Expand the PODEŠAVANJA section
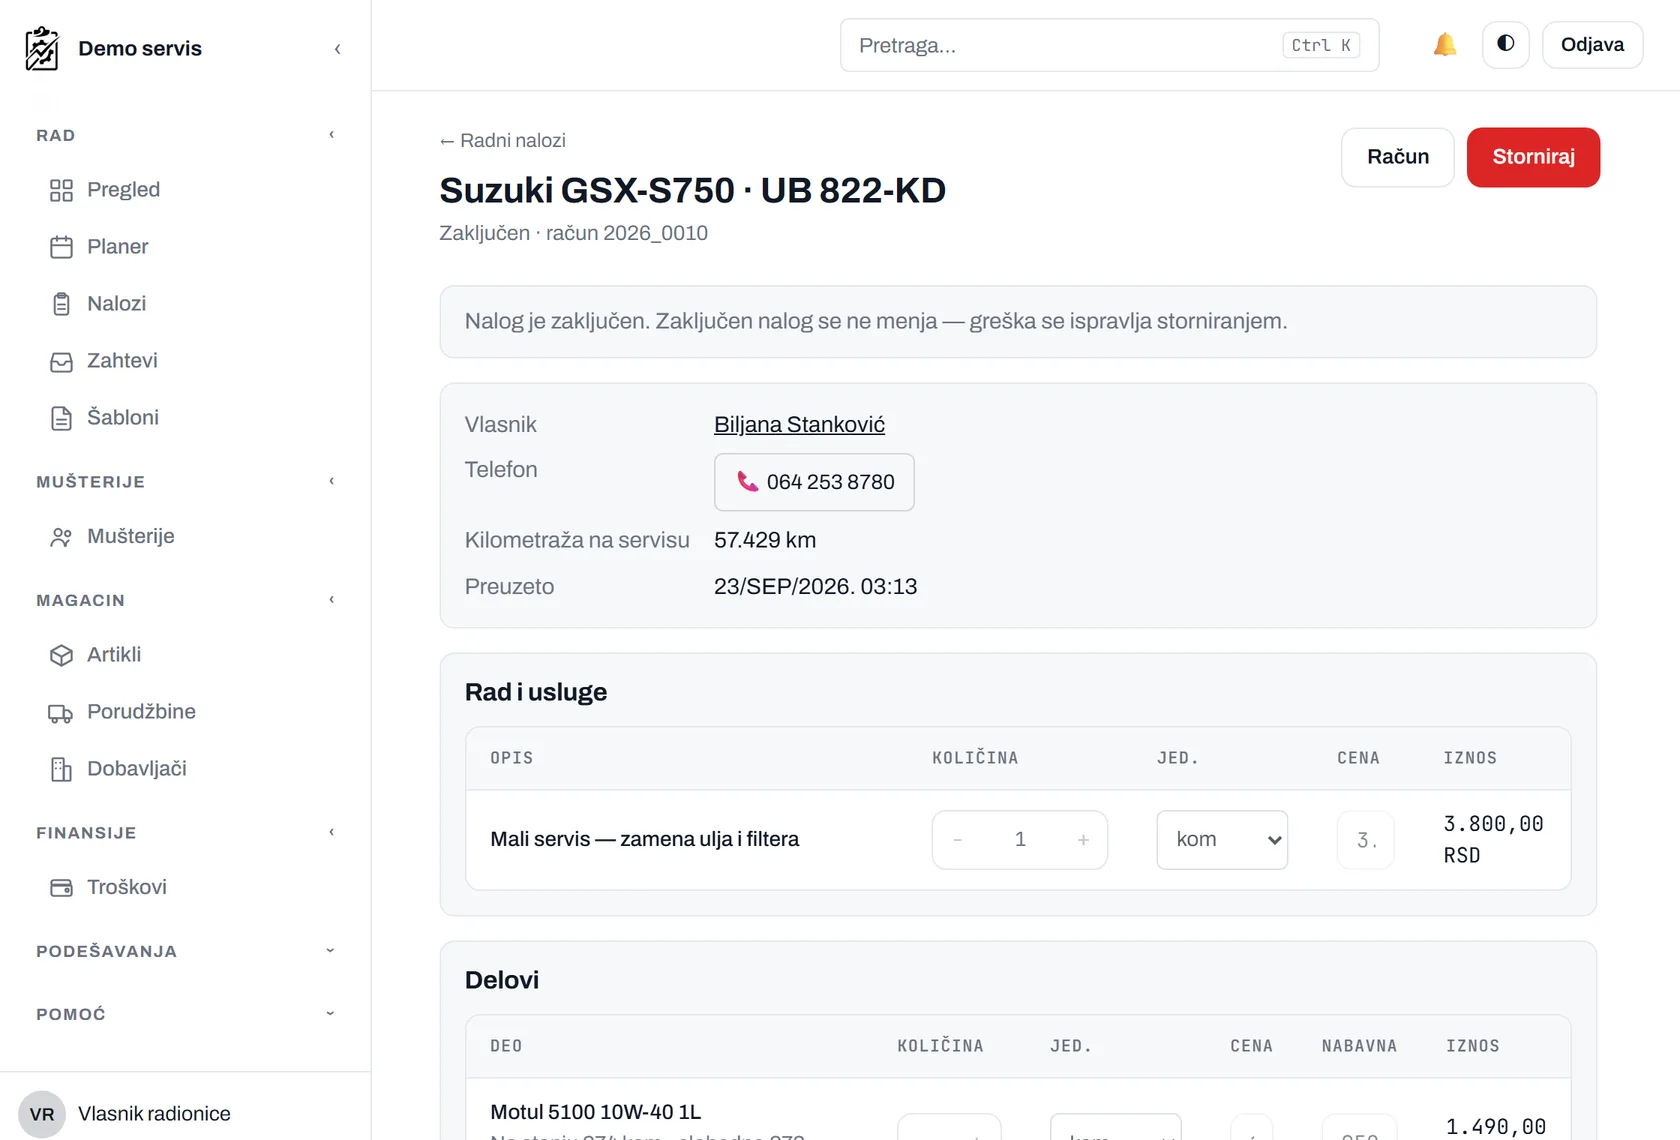 pyautogui.click(x=331, y=951)
